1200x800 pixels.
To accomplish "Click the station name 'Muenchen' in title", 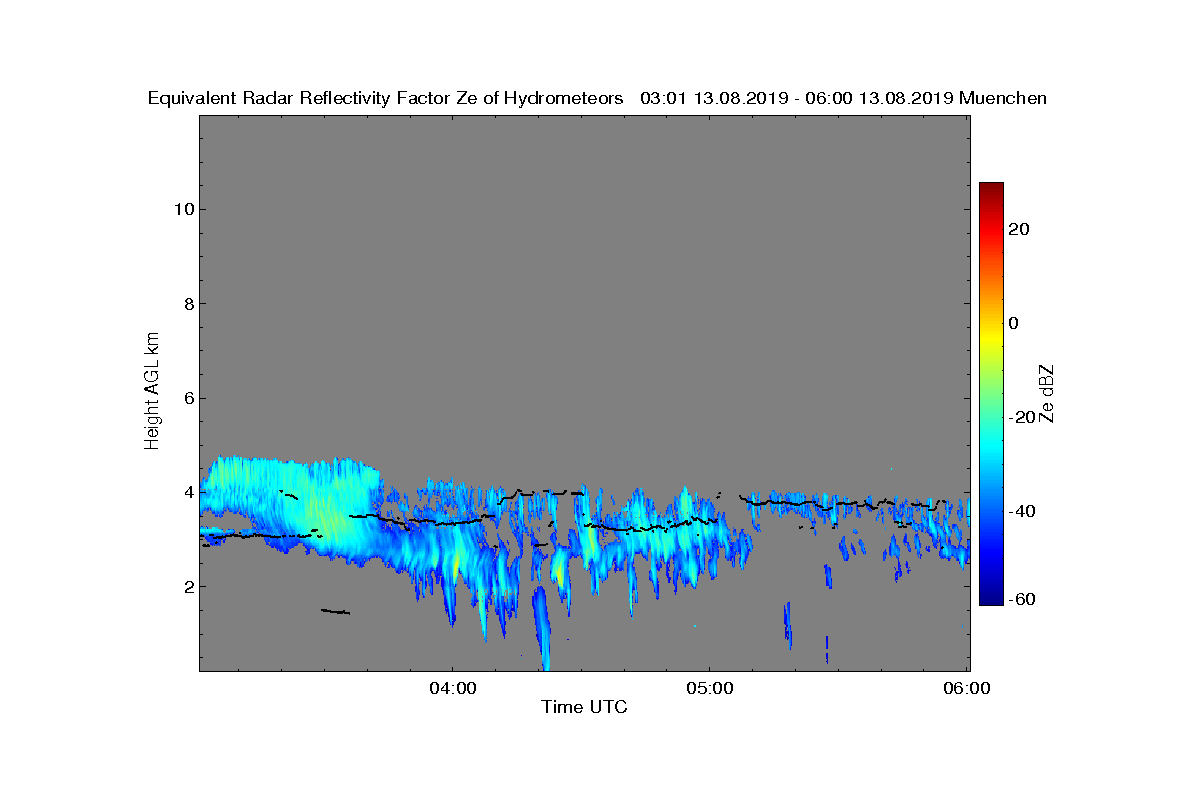I will click(1003, 98).
